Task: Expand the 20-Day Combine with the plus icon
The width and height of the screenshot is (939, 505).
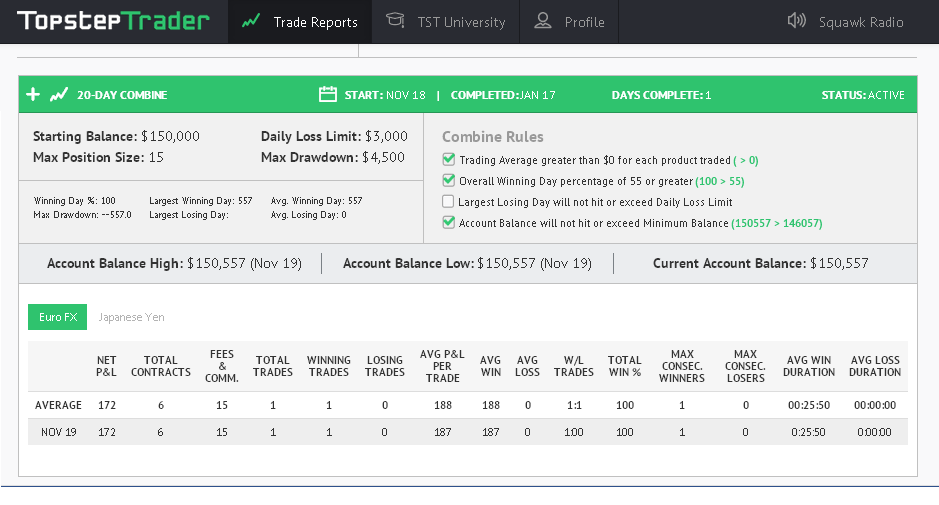Action: 33,94
